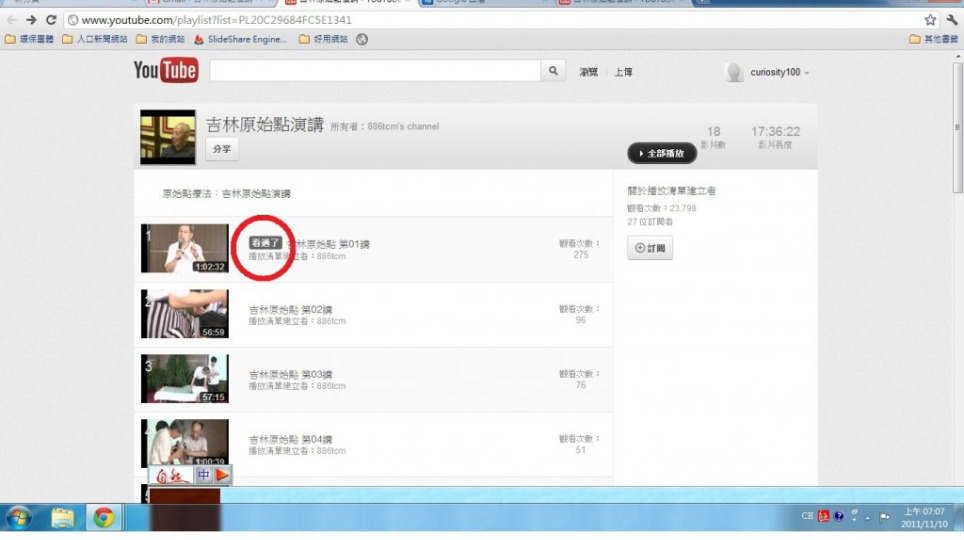This screenshot has height=540, width=964.
Task: Click the 上傳 upload menu item
Action: (623, 72)
